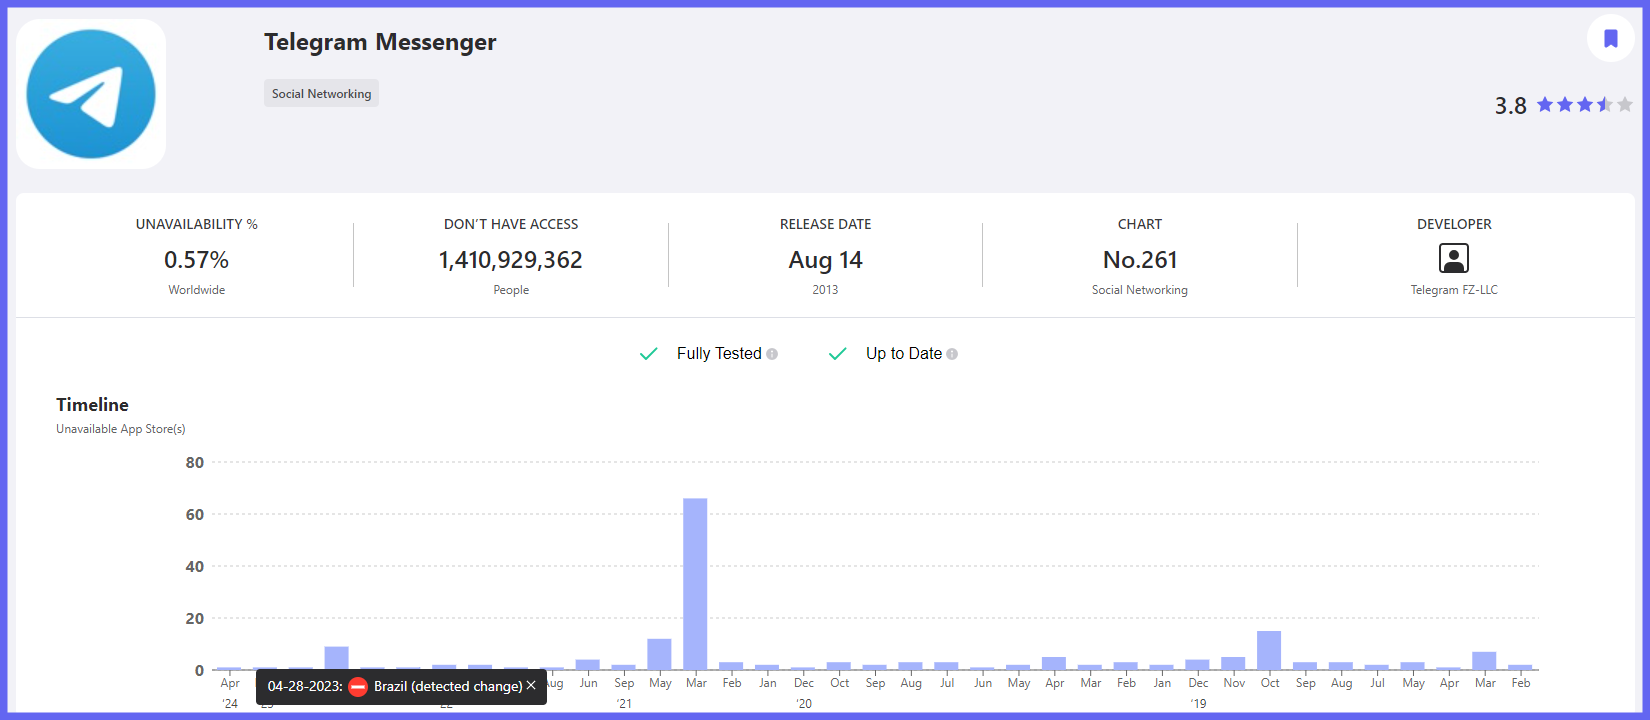Select the tallest timeline bar above Mar

pyautogui.click(x=695, y=584)
